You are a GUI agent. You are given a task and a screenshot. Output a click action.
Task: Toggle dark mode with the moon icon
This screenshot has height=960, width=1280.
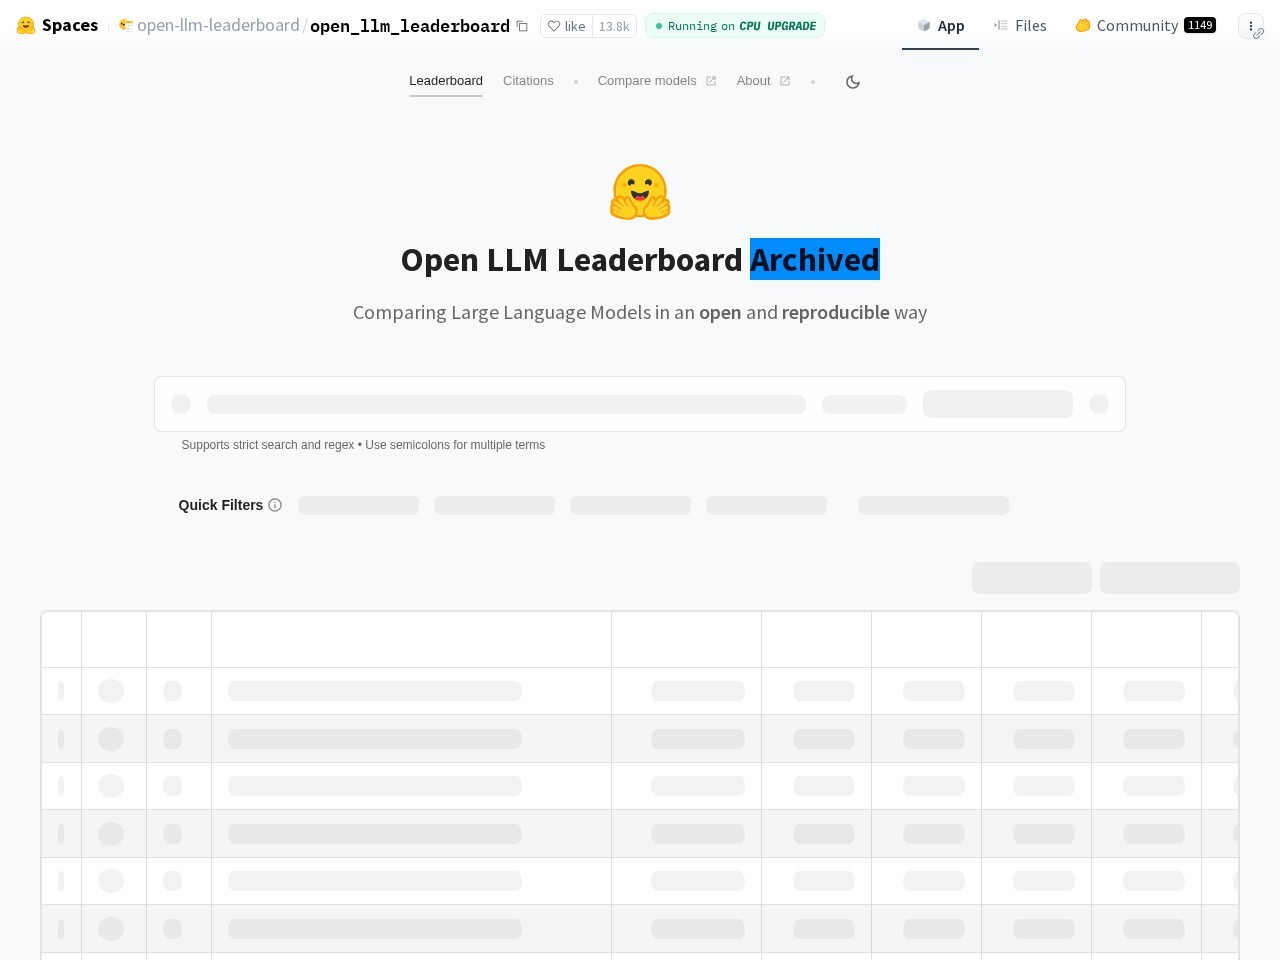853,81
